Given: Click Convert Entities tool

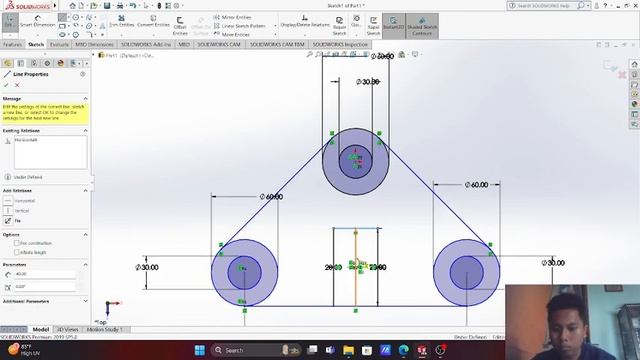Looking at the screenshot, I should pos(153,21).
